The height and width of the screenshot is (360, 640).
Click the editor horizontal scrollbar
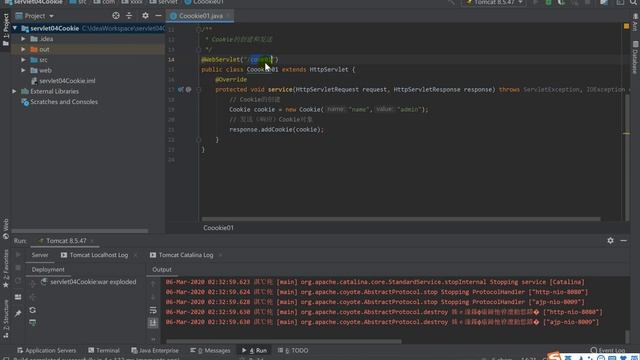point(401,219)
